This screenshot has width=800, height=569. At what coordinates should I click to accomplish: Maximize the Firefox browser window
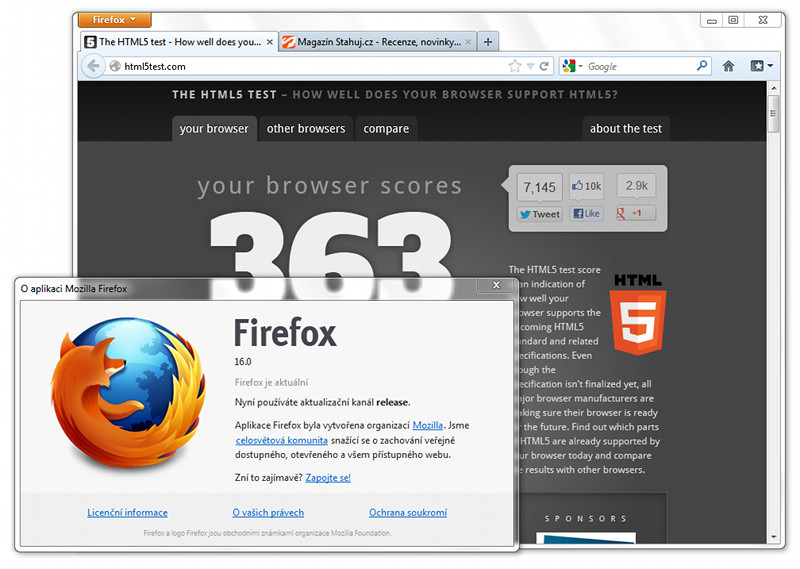click(733, 20)
